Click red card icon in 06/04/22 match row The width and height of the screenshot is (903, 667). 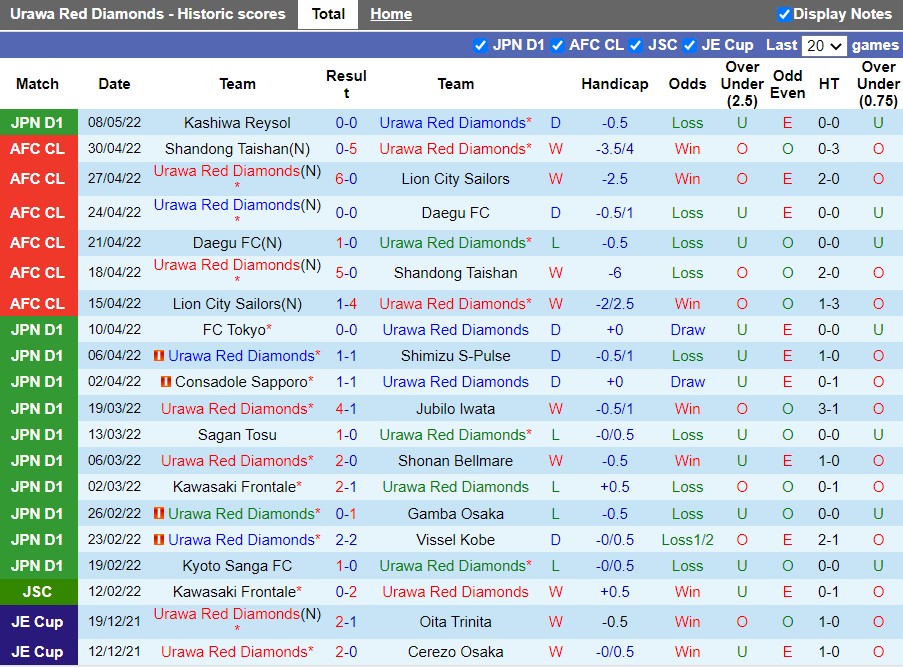coord(159,356)
